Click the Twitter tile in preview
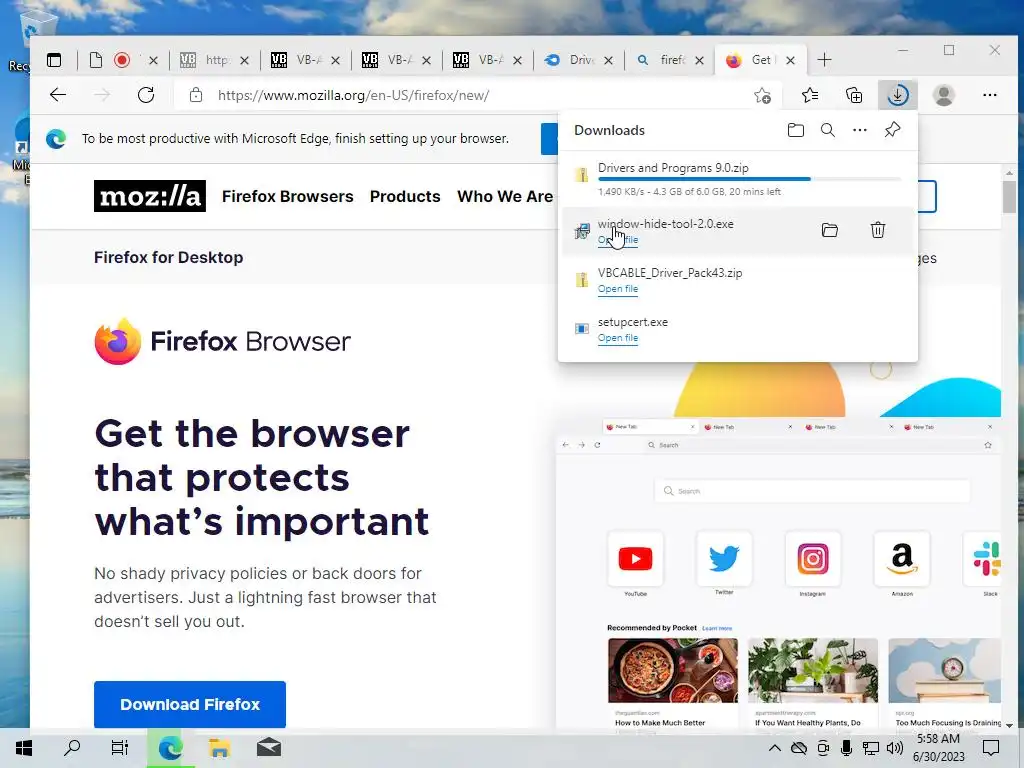This screenshot has width=1024, height=768. 724,559
